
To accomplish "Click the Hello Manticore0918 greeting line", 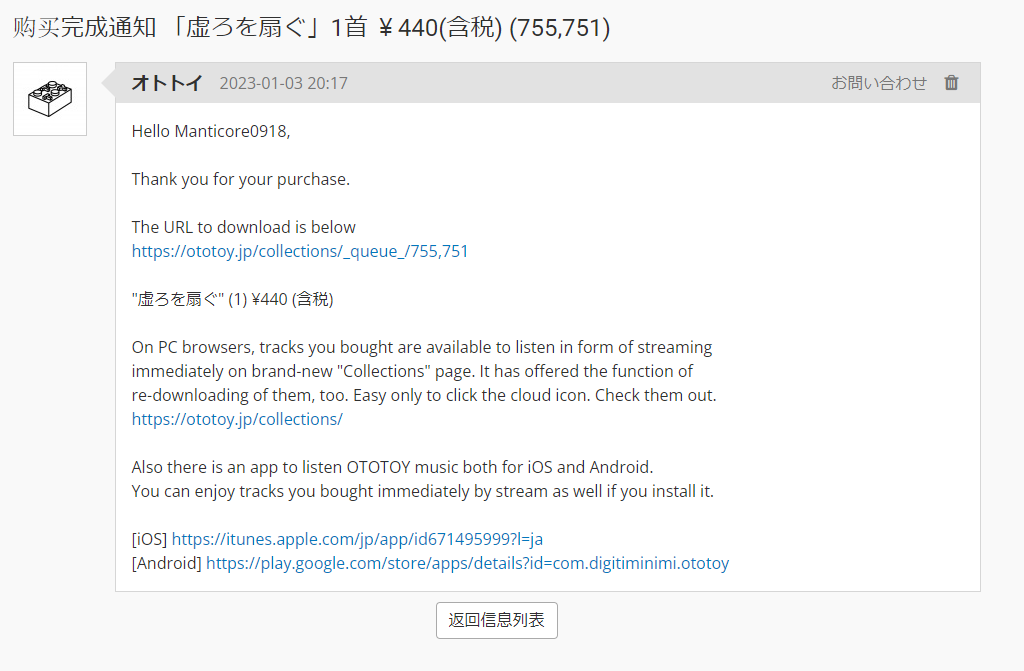I will (x=211, y=131).
